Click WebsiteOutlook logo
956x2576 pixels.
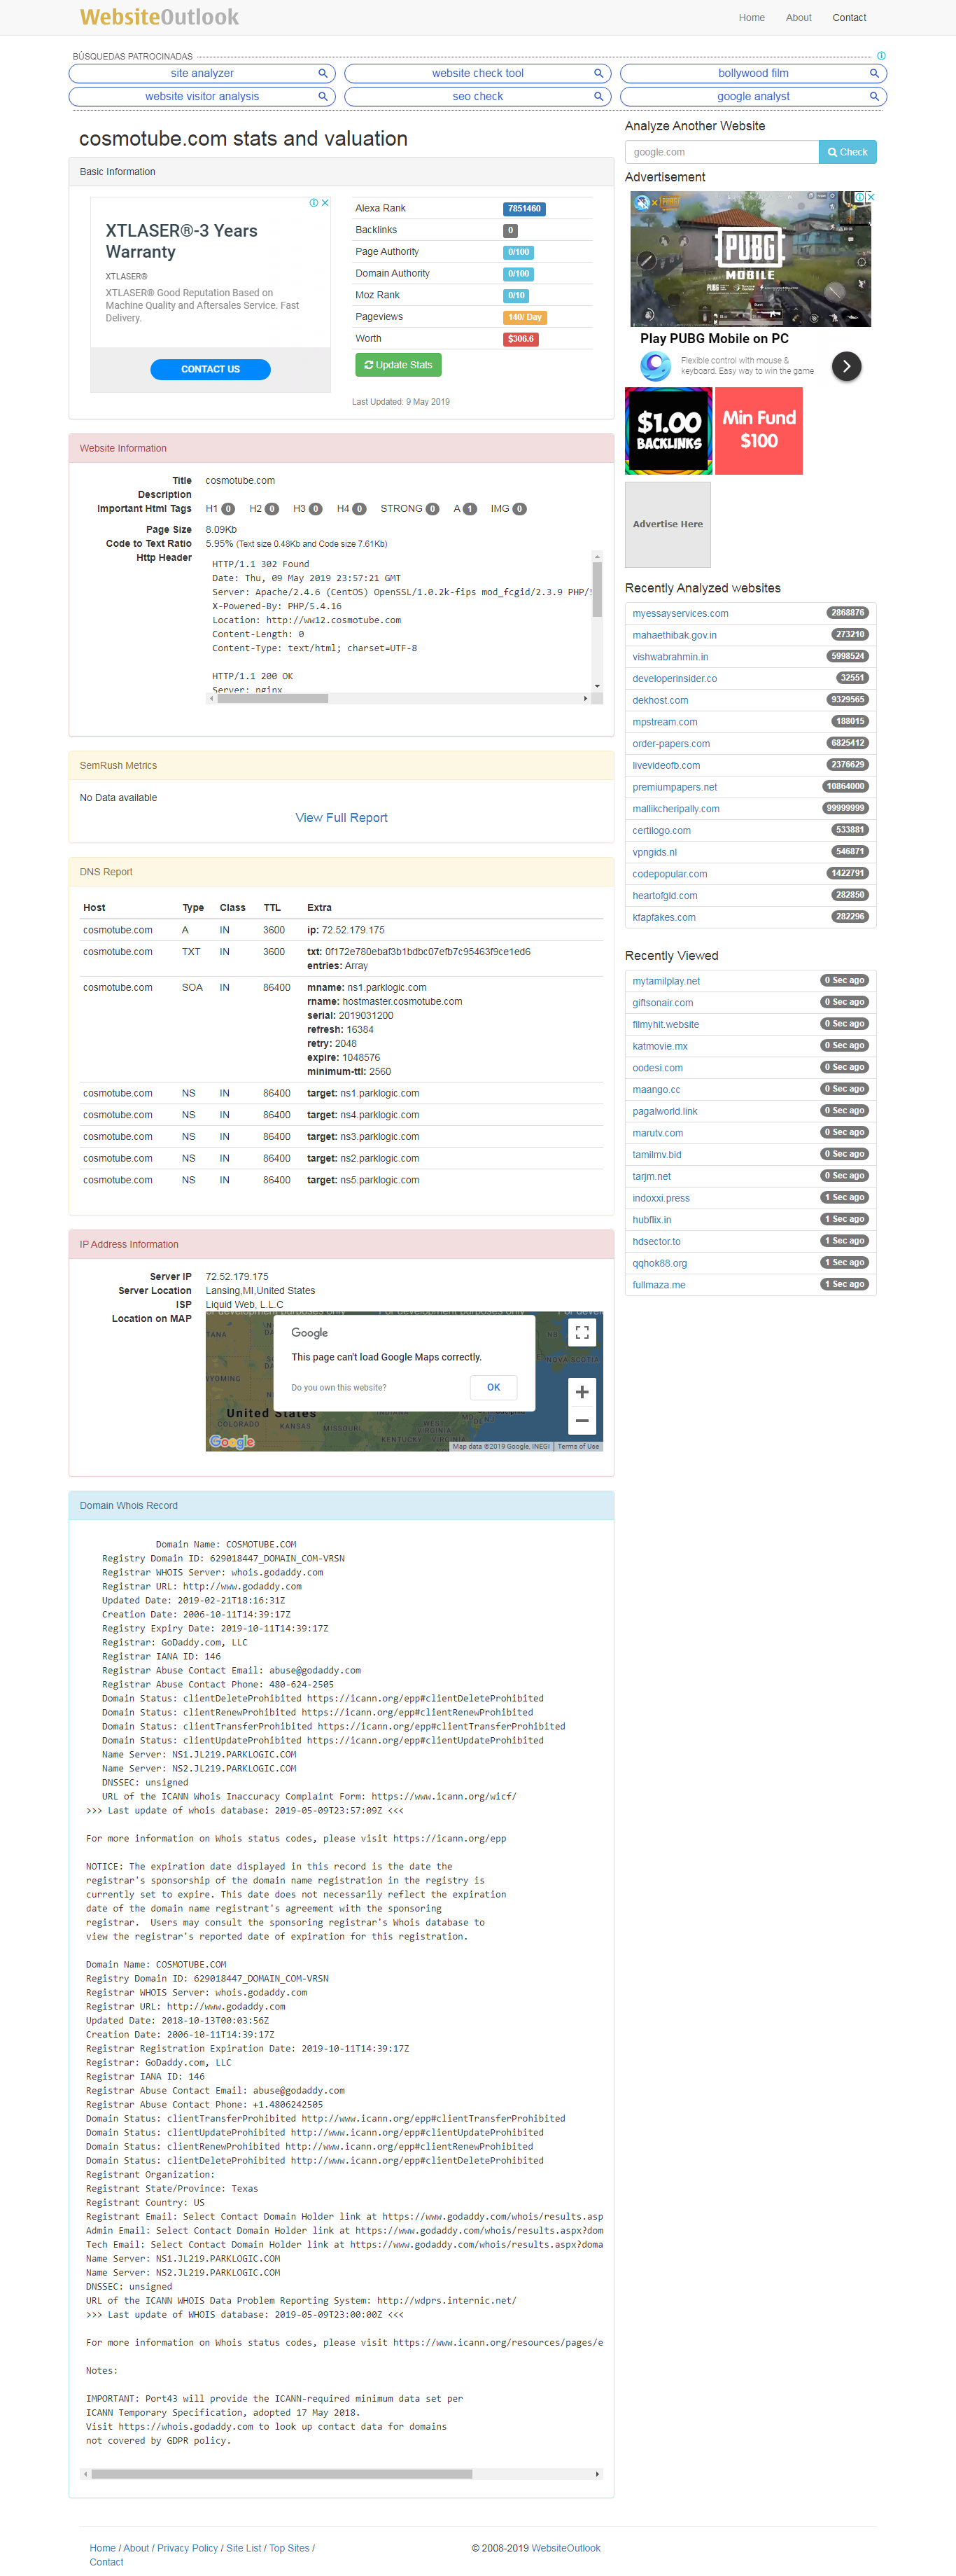[159, 17]
